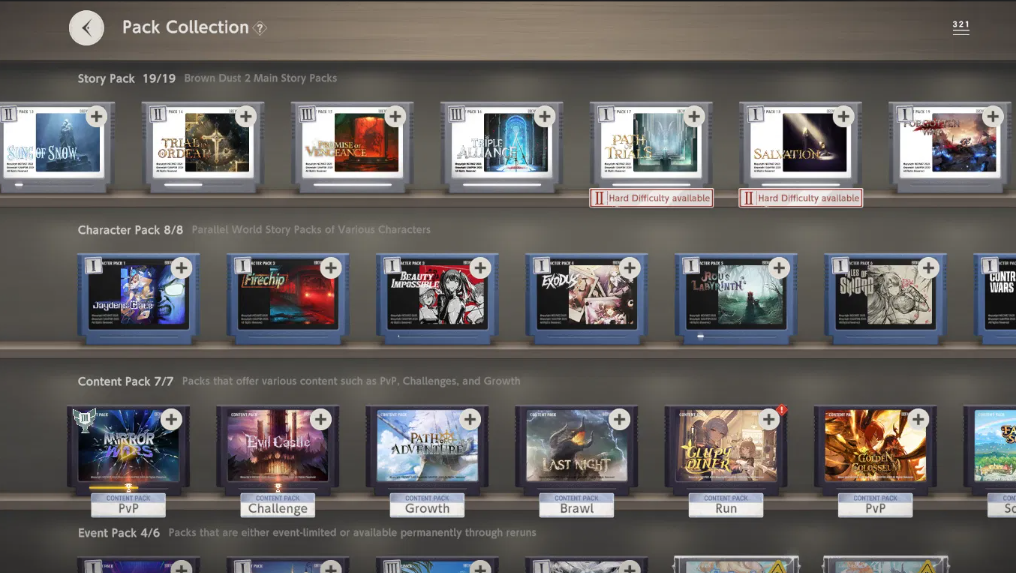Open the Promise of Vengeance cartridge
The height and width of the screenshot is (573, 1016).
[352, 147]
